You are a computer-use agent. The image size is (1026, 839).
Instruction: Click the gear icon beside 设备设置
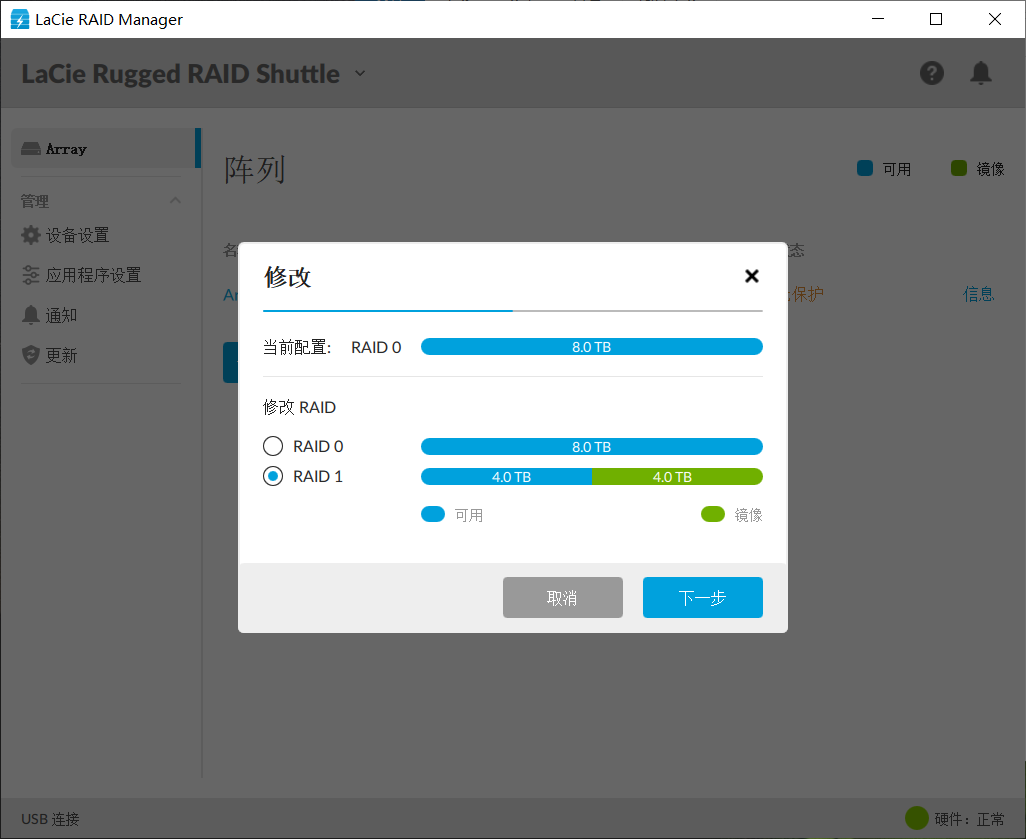point(31,235)
